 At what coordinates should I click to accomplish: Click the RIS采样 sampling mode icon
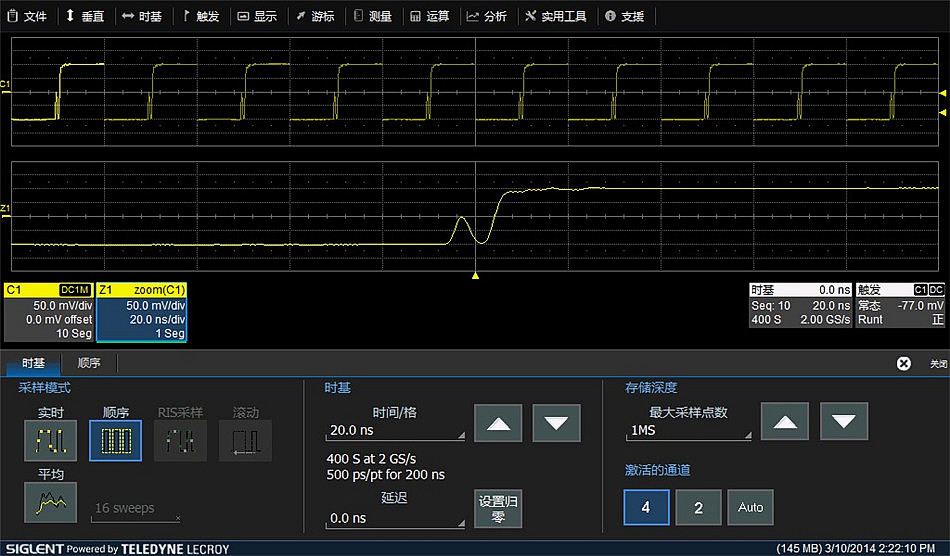pos(180,440)
